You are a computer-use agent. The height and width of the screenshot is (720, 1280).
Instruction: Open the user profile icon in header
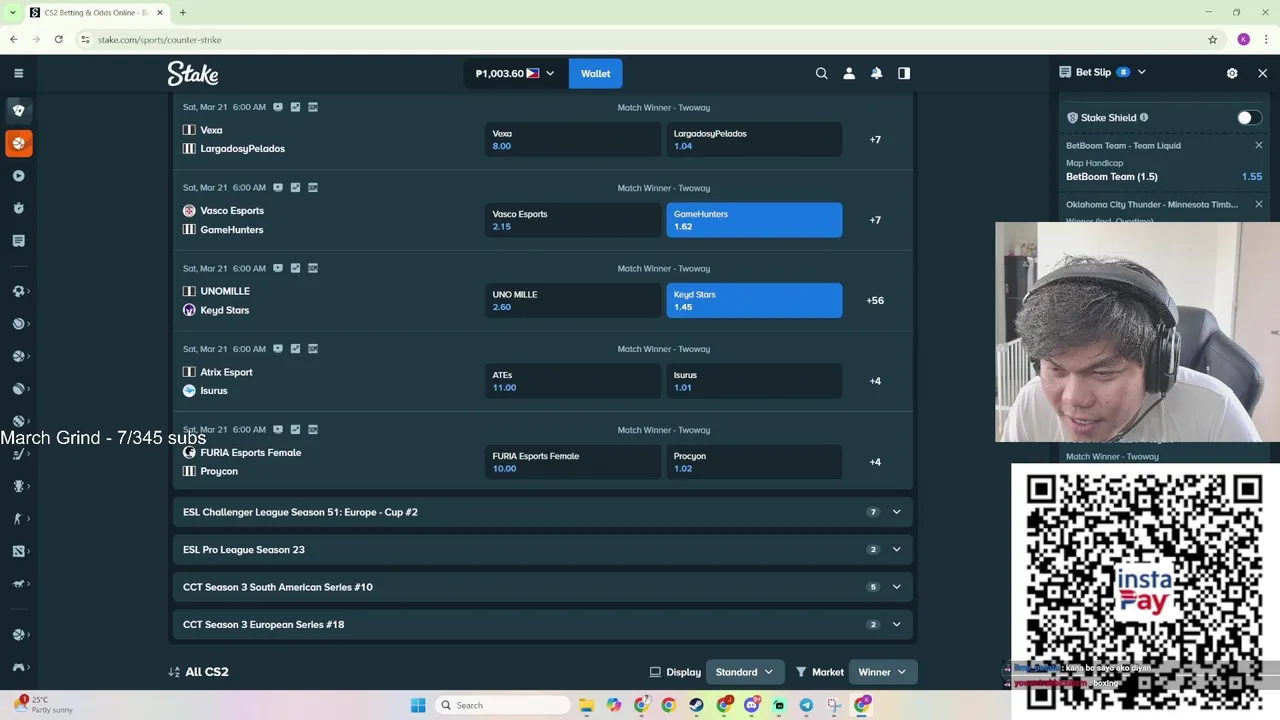849,73
